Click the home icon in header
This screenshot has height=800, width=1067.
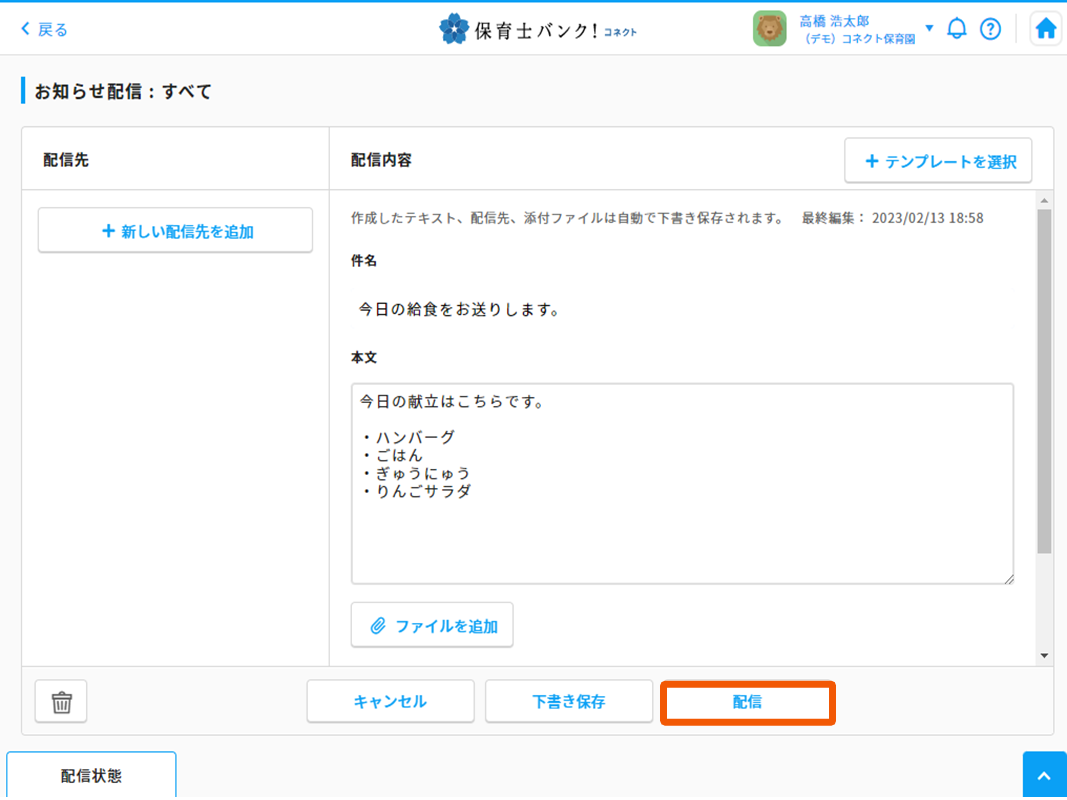coord(1045,29)
